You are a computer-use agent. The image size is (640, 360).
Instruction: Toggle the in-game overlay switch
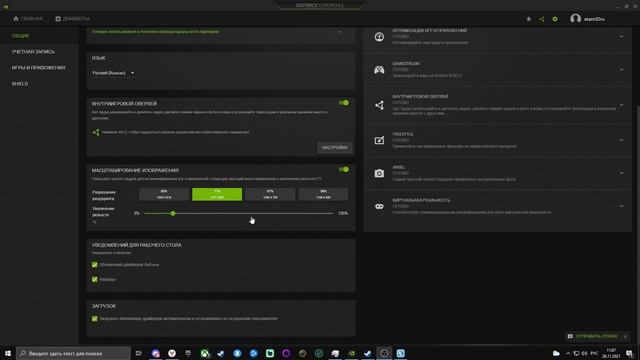[344, 103]
